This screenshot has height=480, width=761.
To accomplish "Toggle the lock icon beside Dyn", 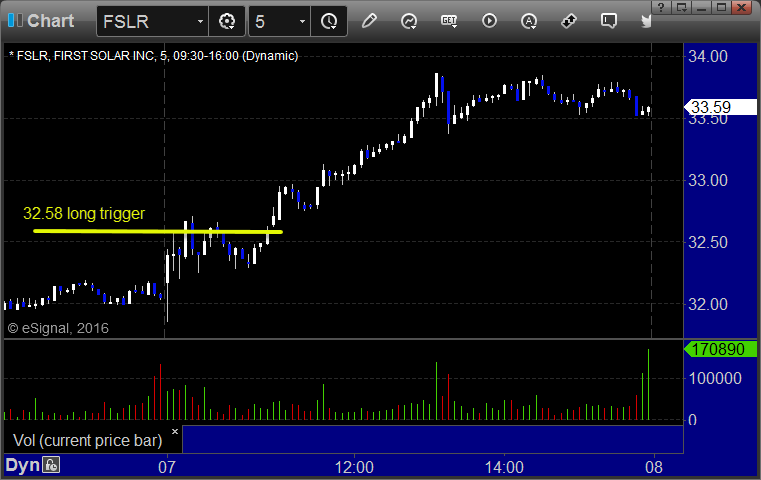I will [x=50, y=465].
